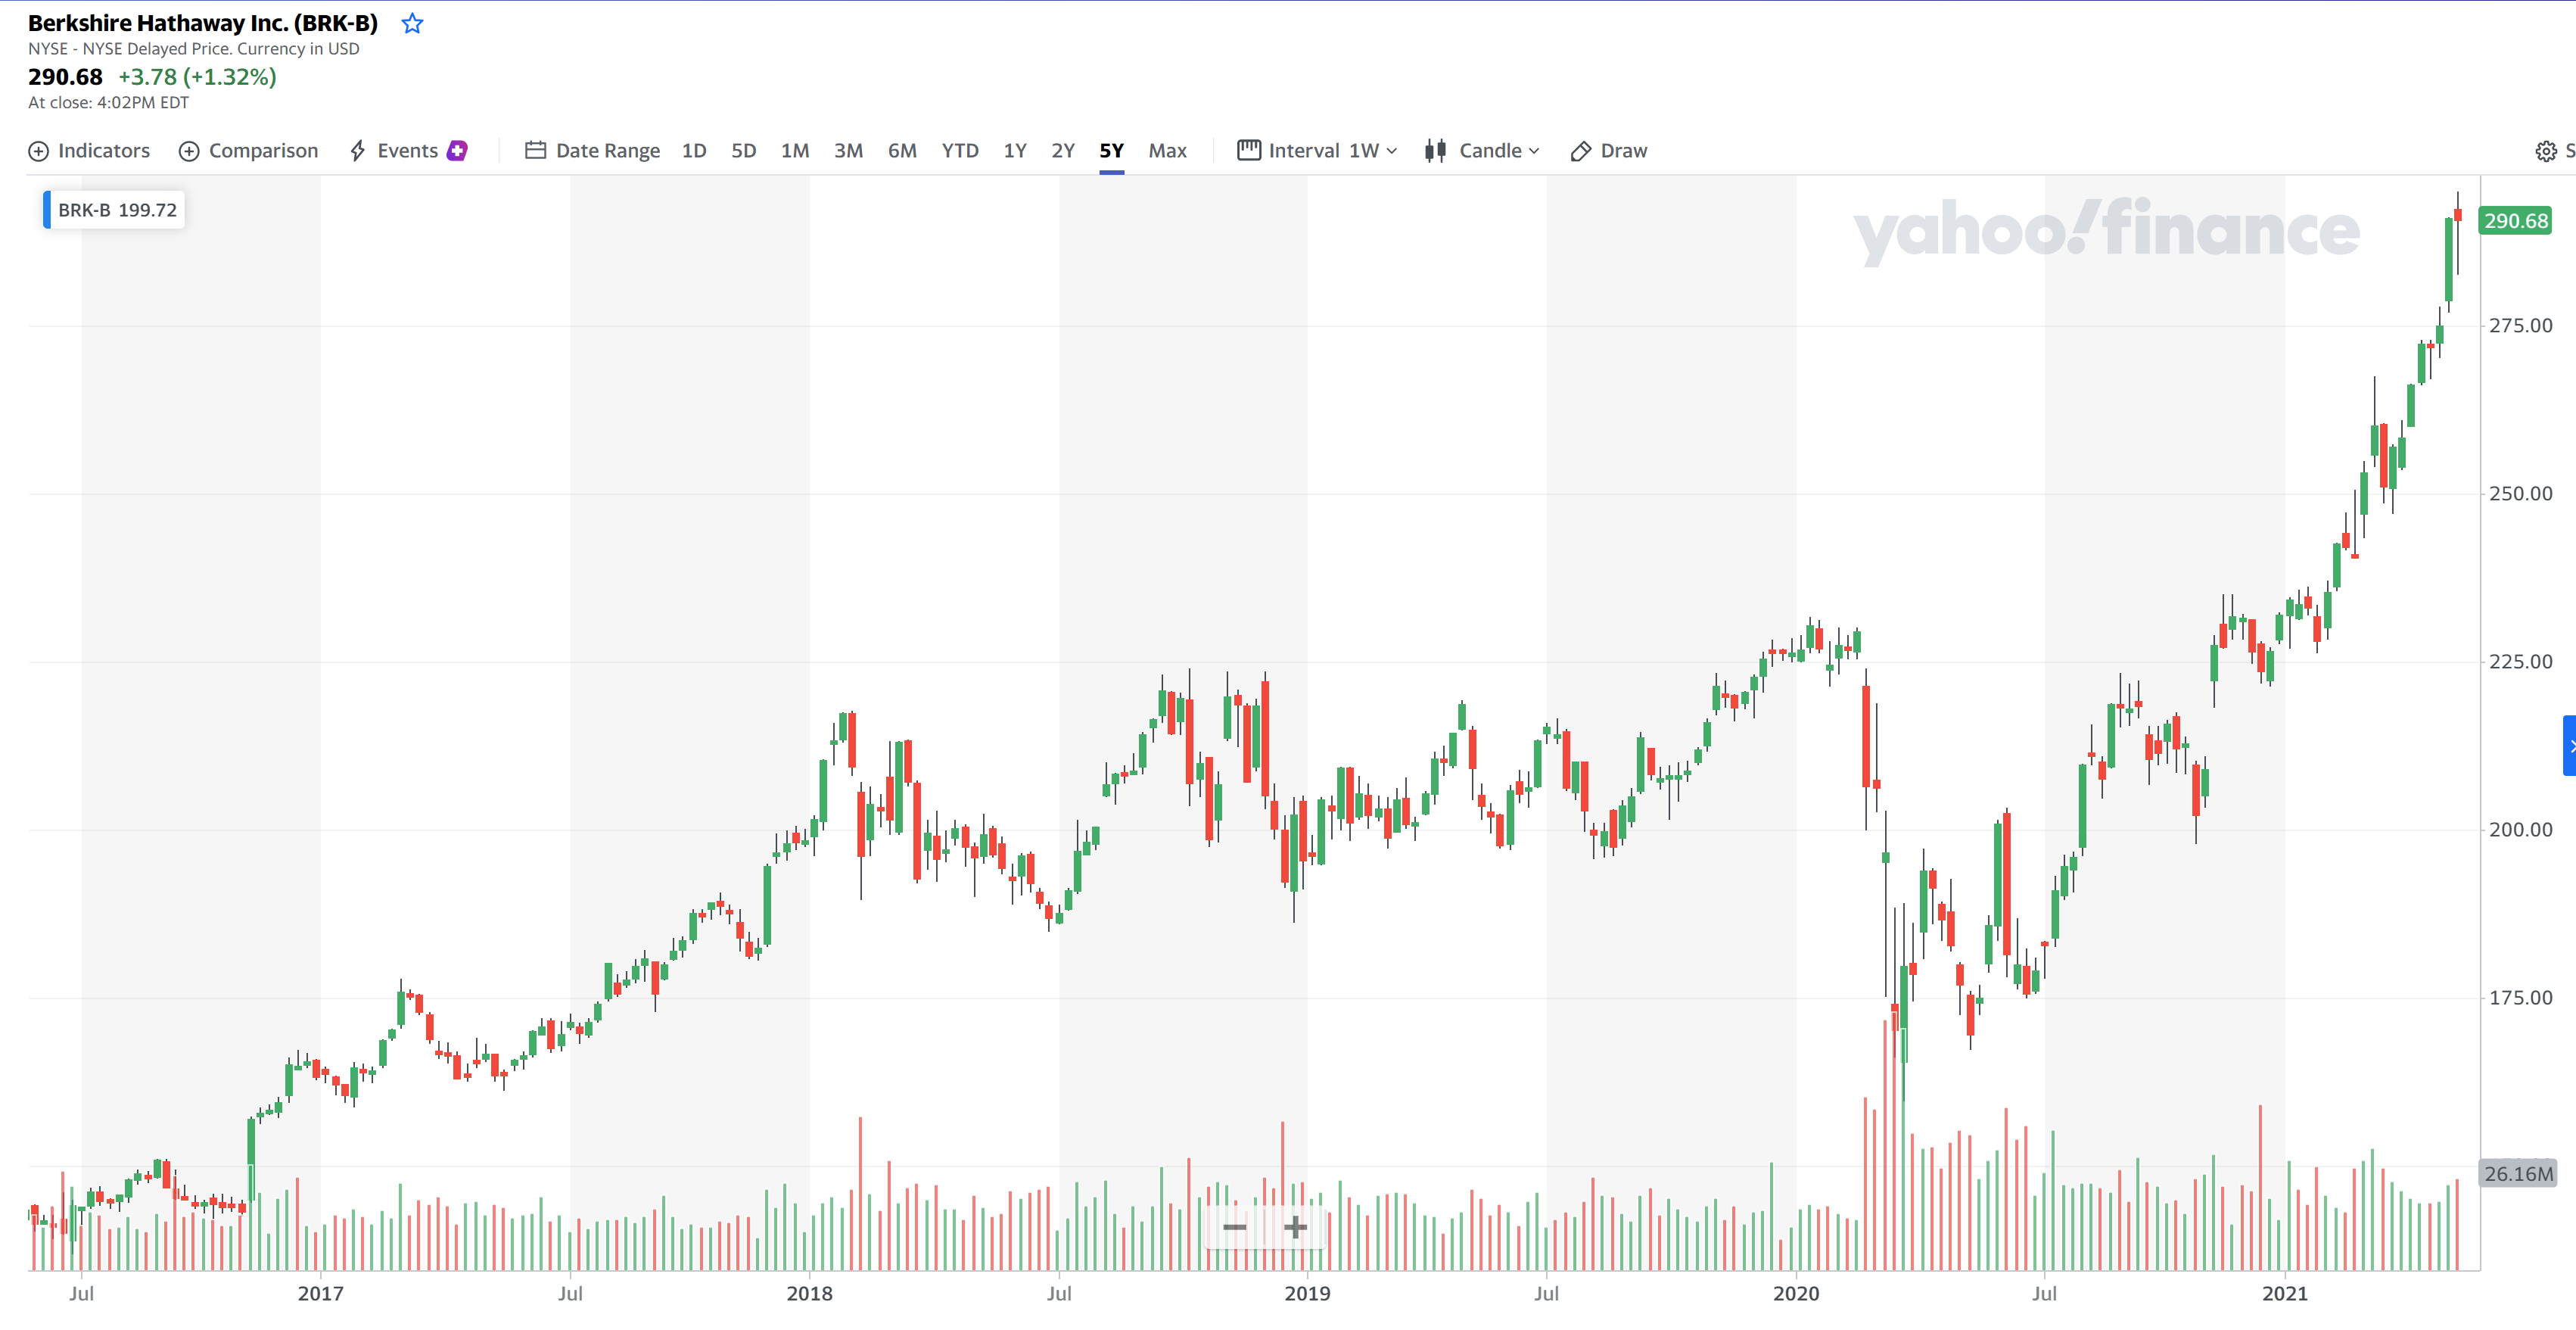This screenshot has width=2576, height=1330.
Task: Switch to the 1D range
Action: (693, 151)
